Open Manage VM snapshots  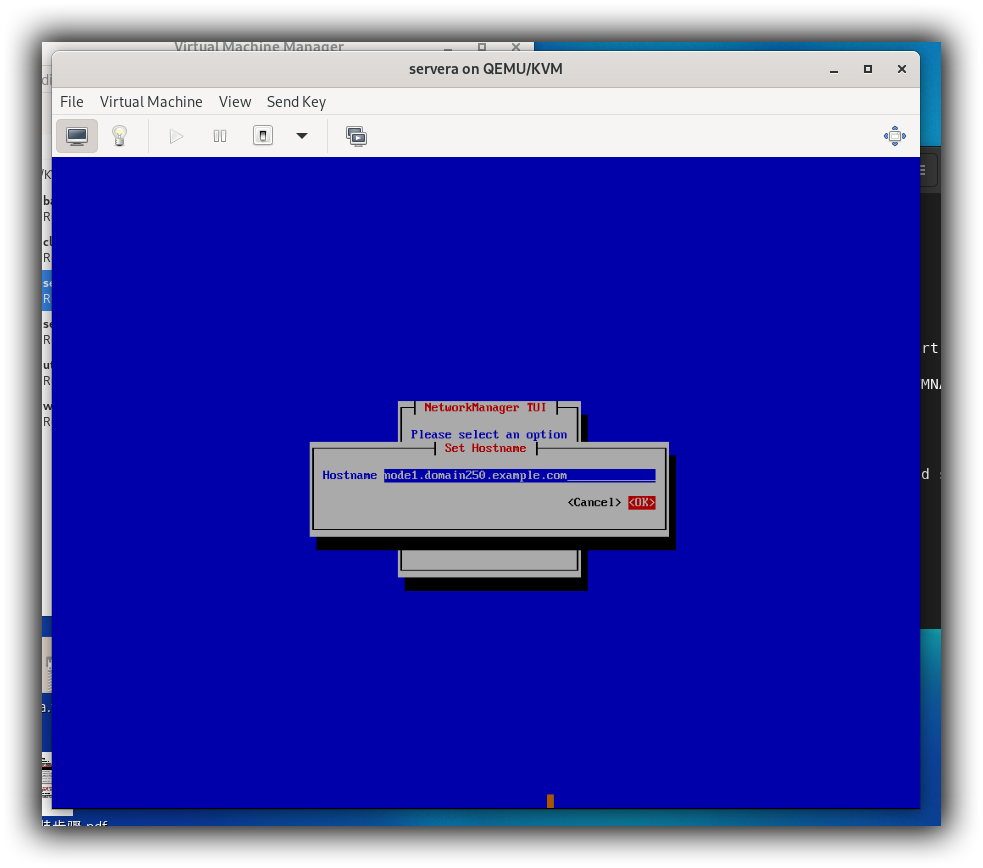pos(356,136)
